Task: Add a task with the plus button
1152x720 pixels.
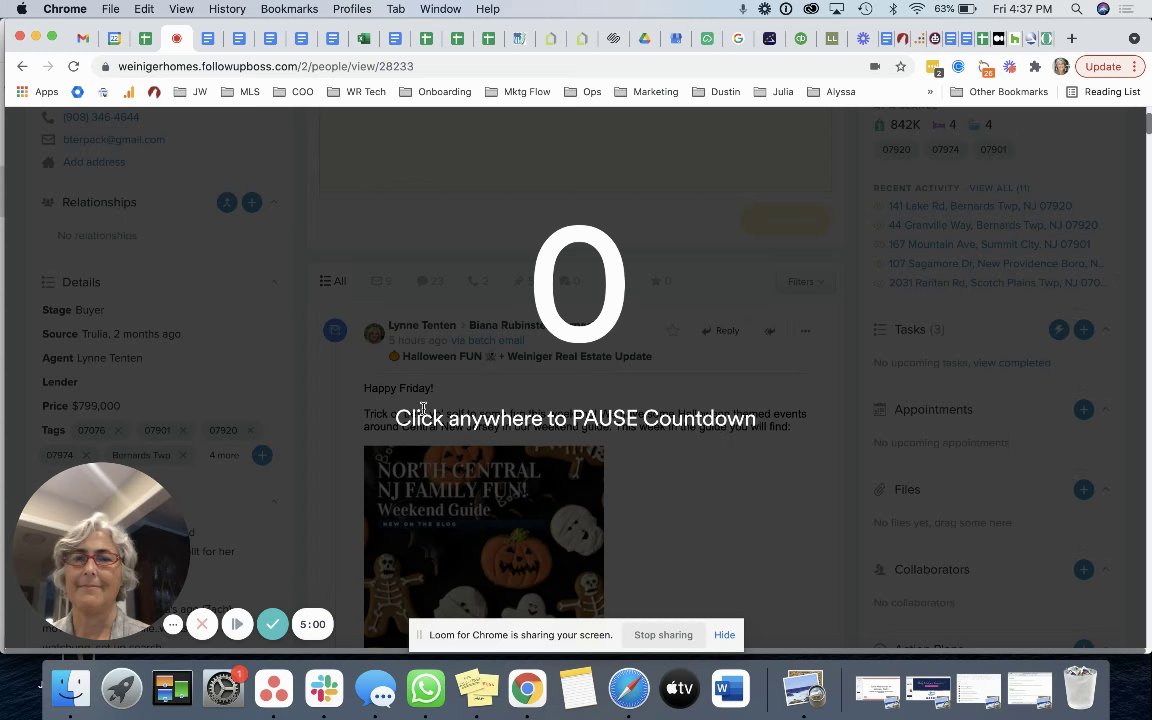Action: point(1084,330)
